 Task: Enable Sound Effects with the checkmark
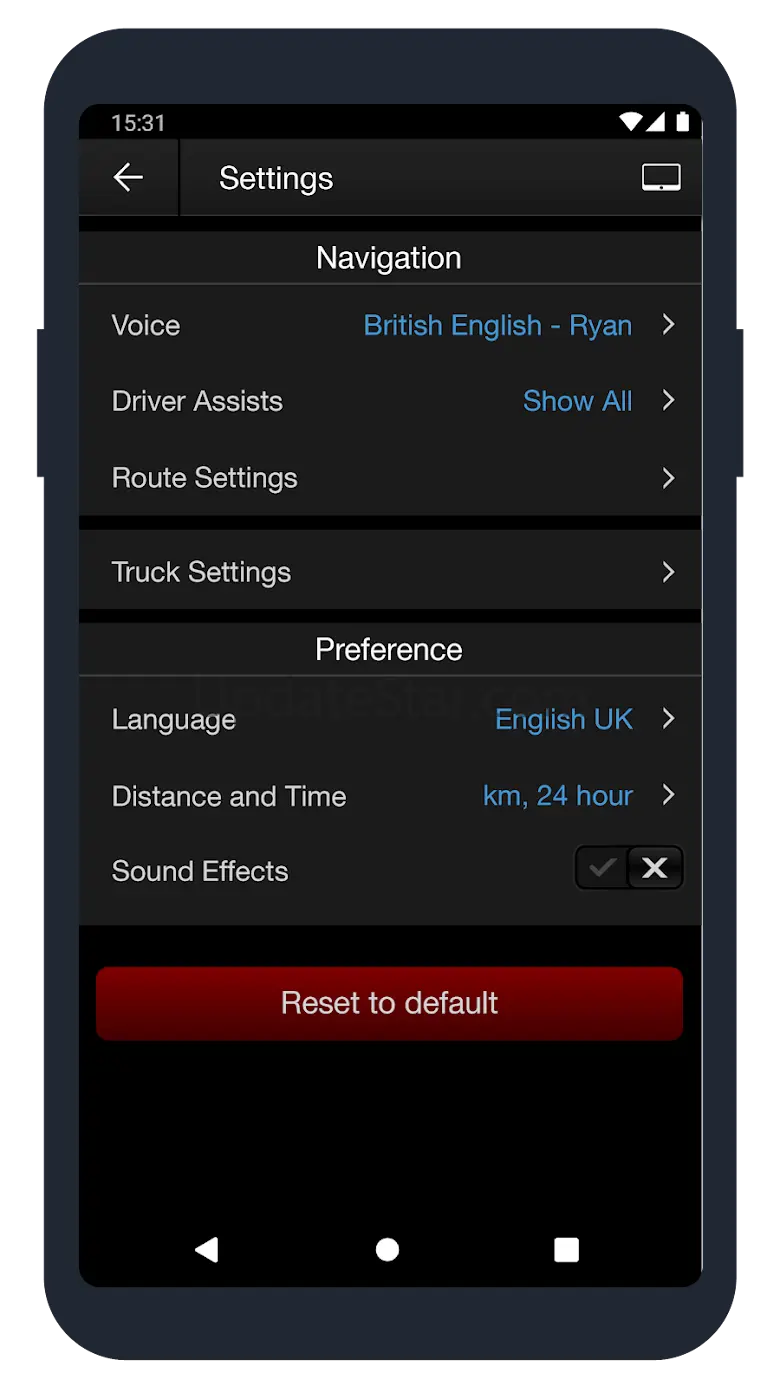click(602, 868)
